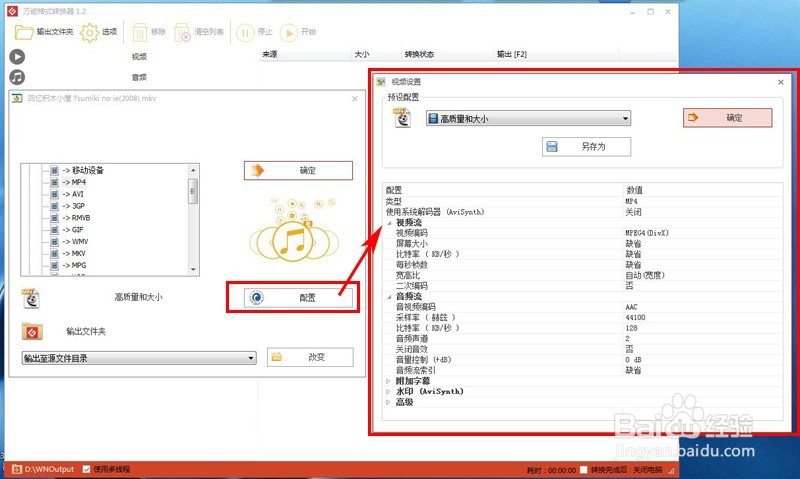Click the 视频设置 dialog title icon
This screenshot has width=800, height=479.
(381, 82)
